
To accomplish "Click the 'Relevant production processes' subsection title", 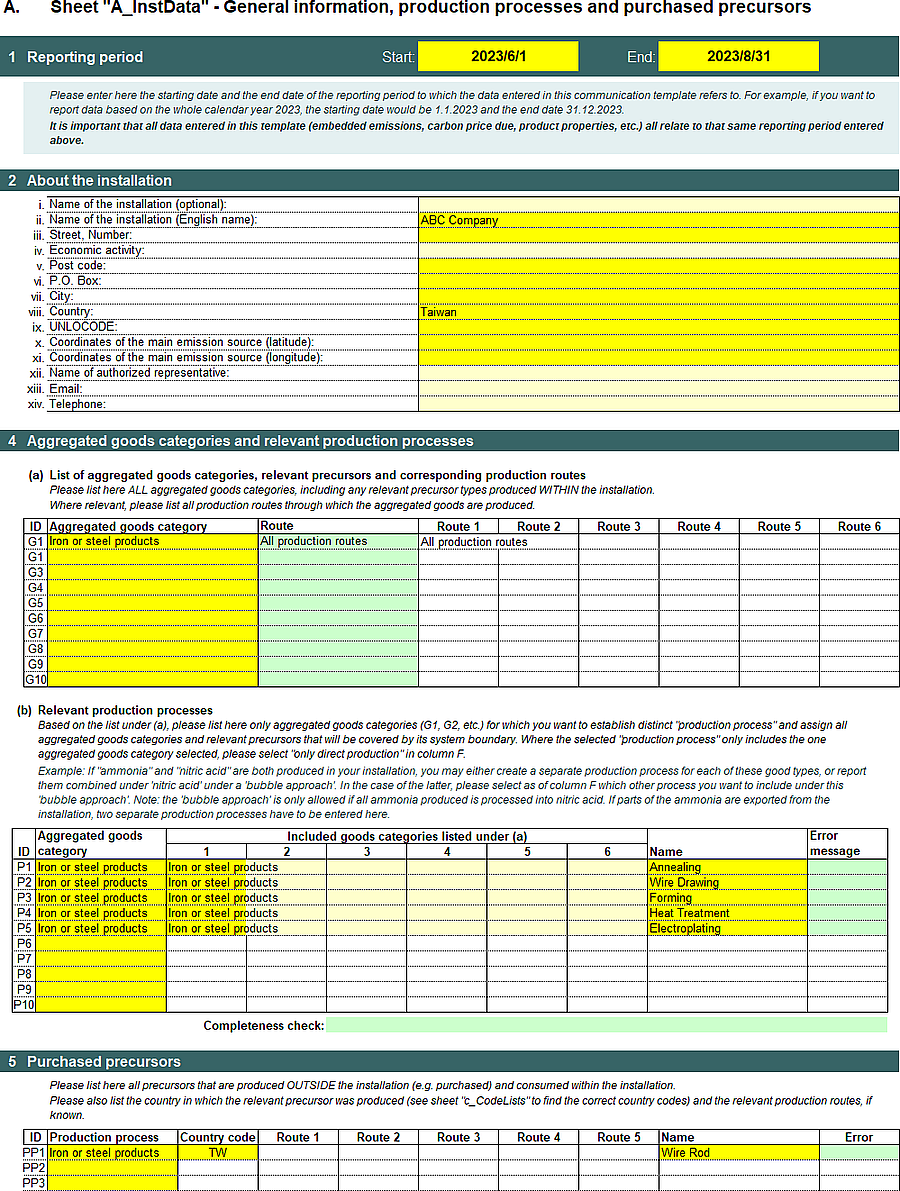I will click(125, 710).
